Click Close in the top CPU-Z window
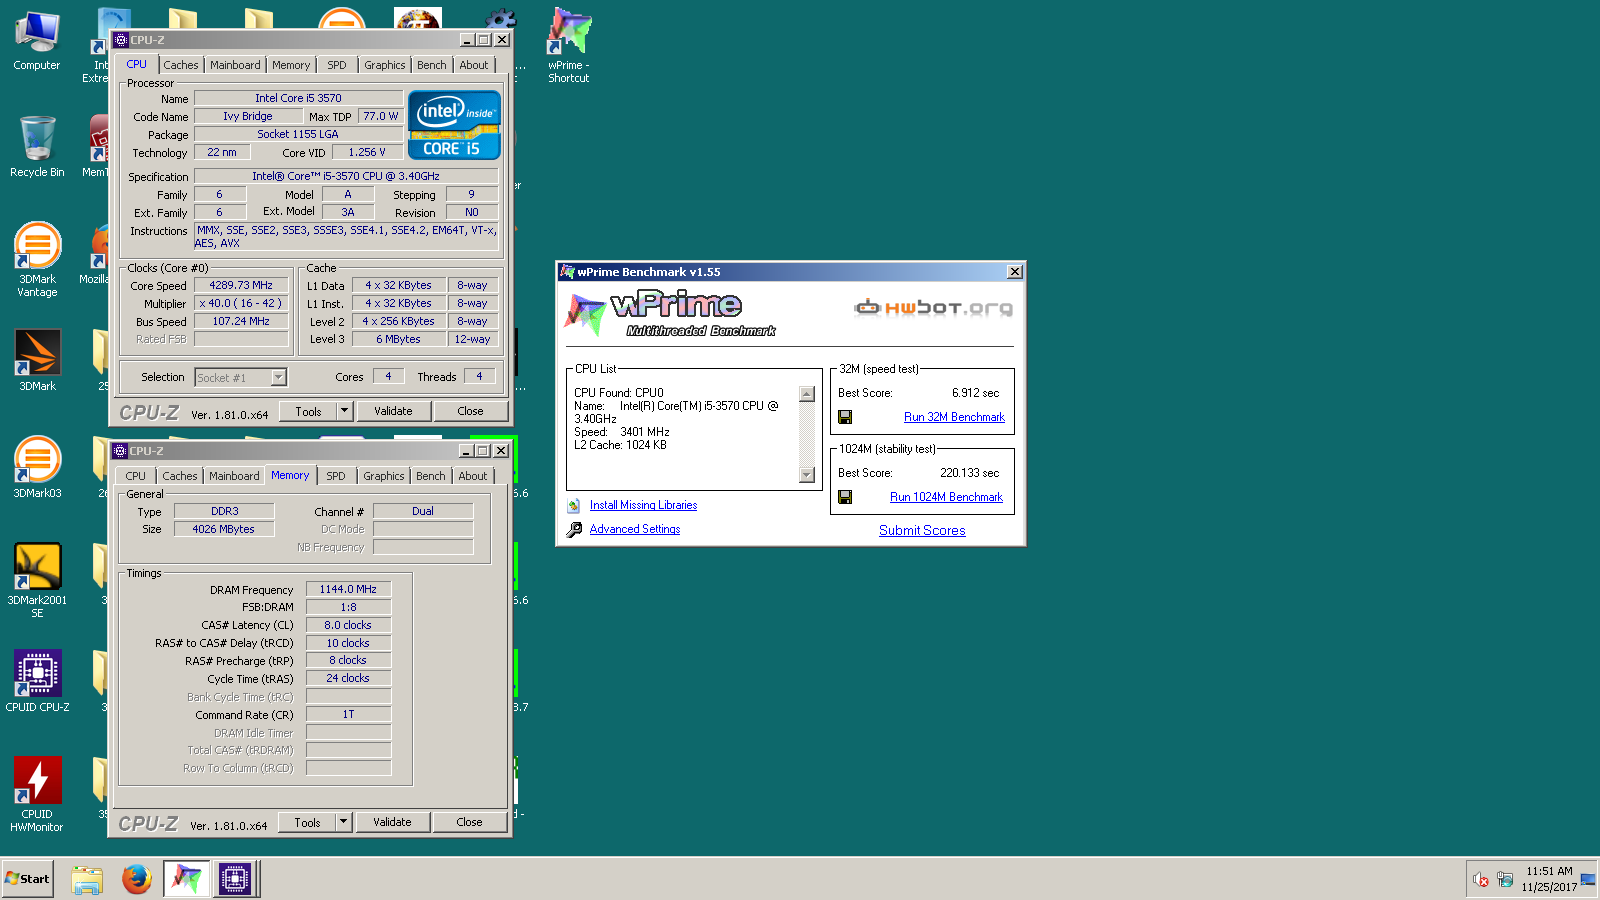The width and height of the screenshot is (1600, 900). pos(470,411)
